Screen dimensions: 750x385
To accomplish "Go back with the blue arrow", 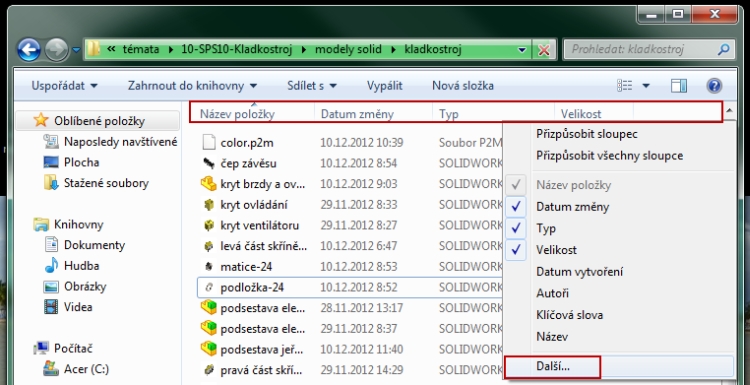I will 29,50.
